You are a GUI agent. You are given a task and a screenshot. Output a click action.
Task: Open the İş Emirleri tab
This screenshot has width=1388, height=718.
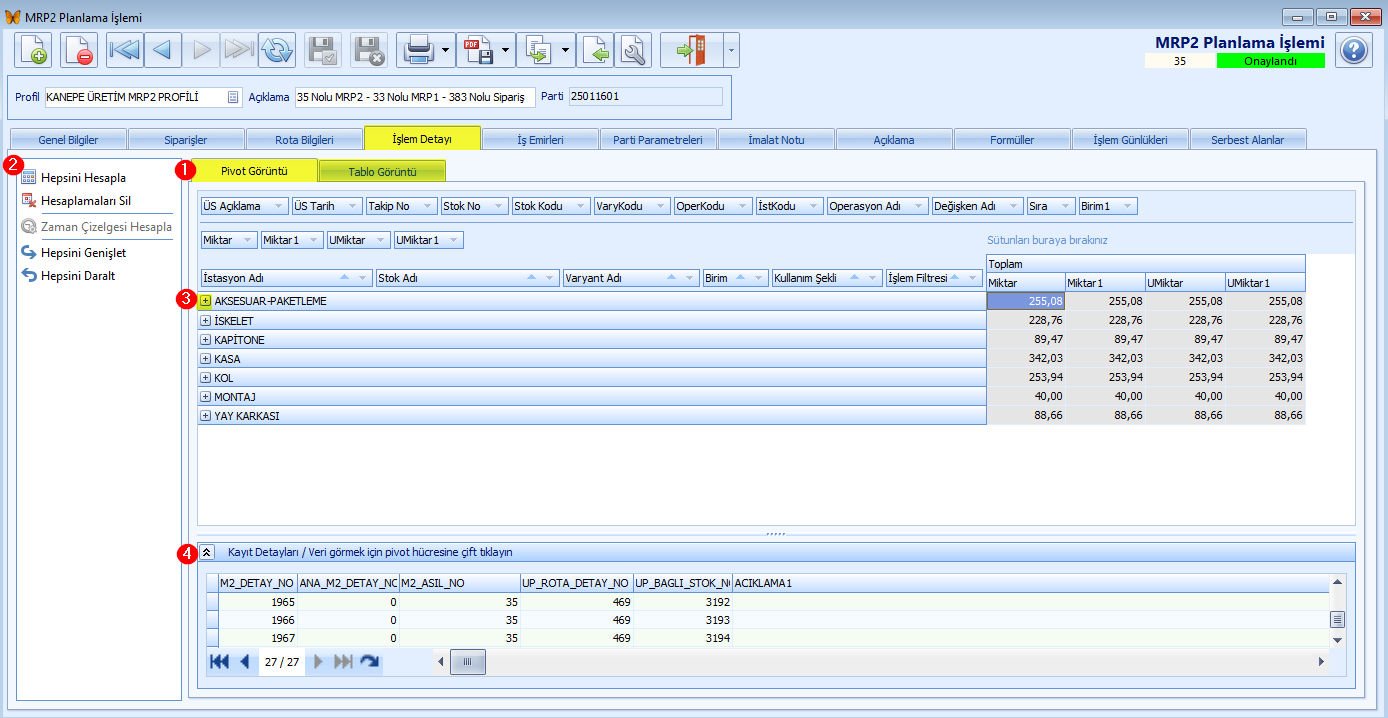tap(540, 140)
